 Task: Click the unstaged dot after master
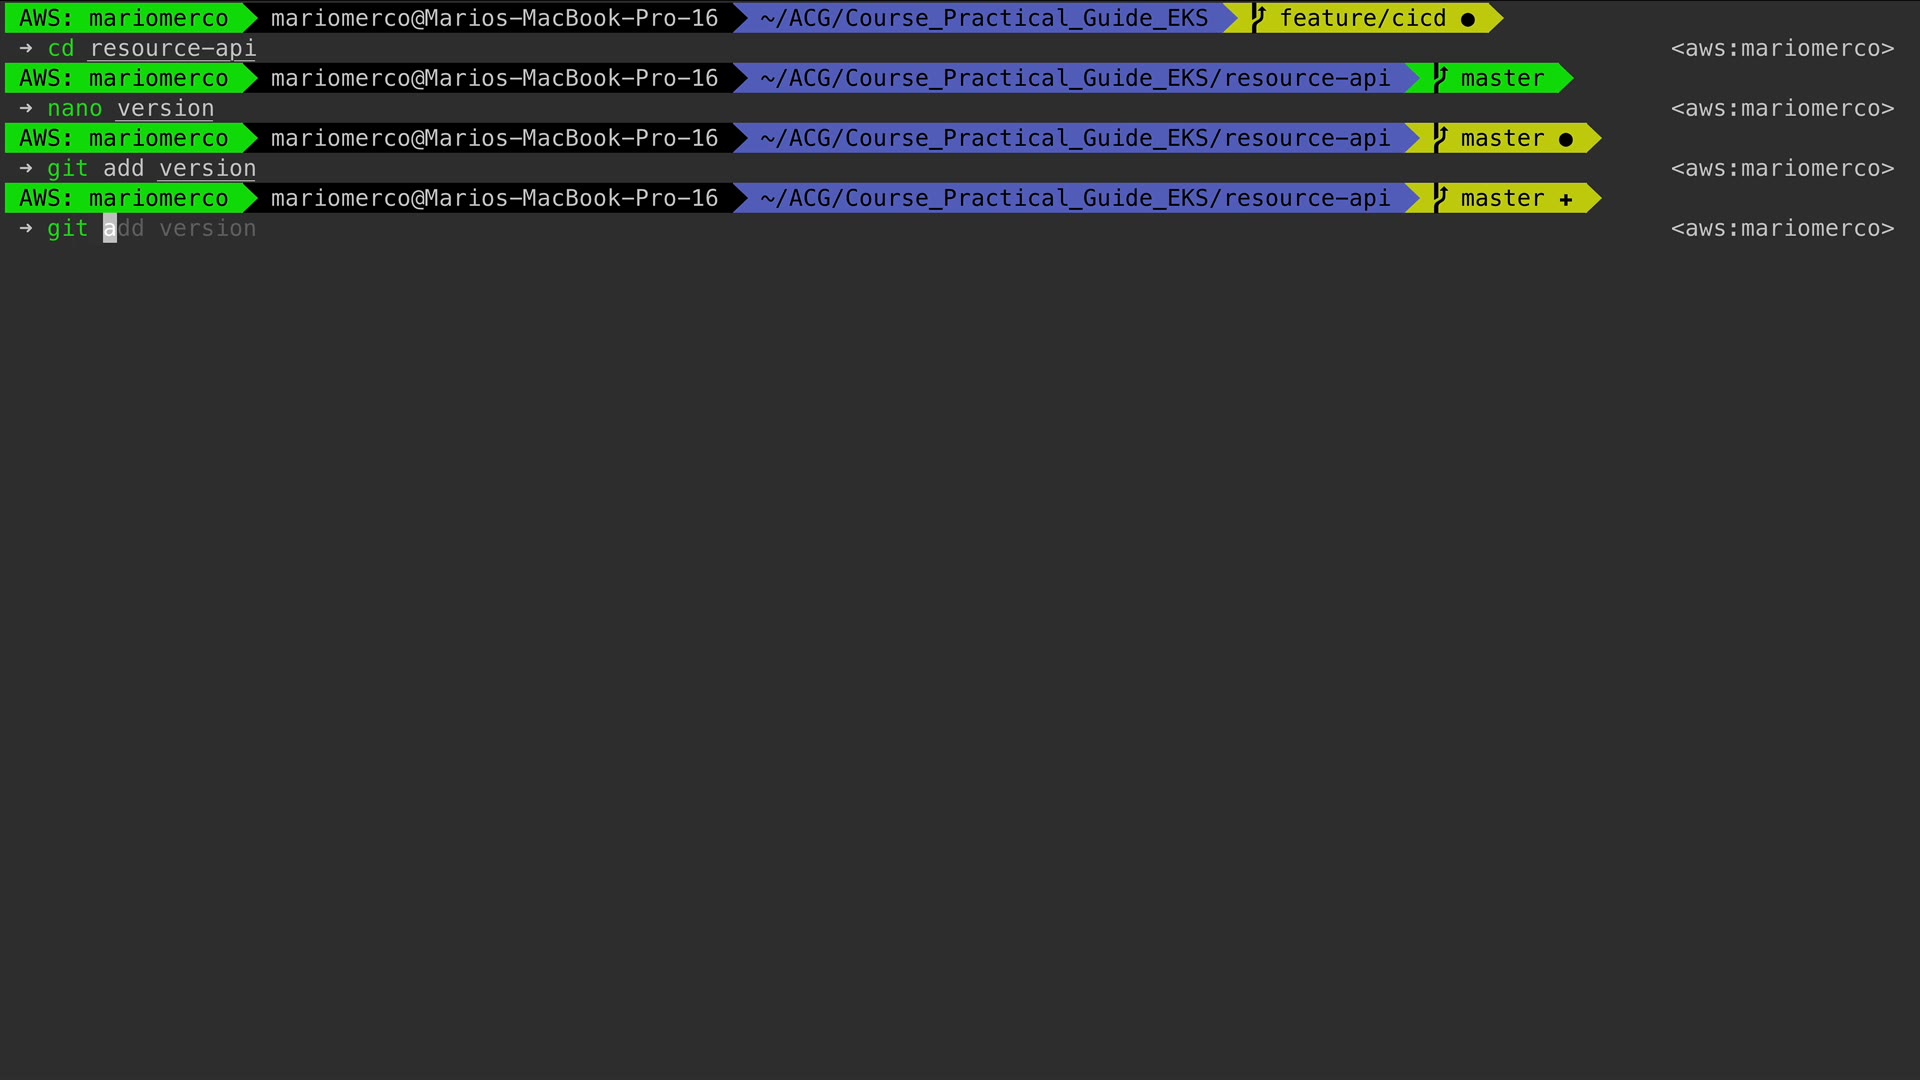(1566, 140)
